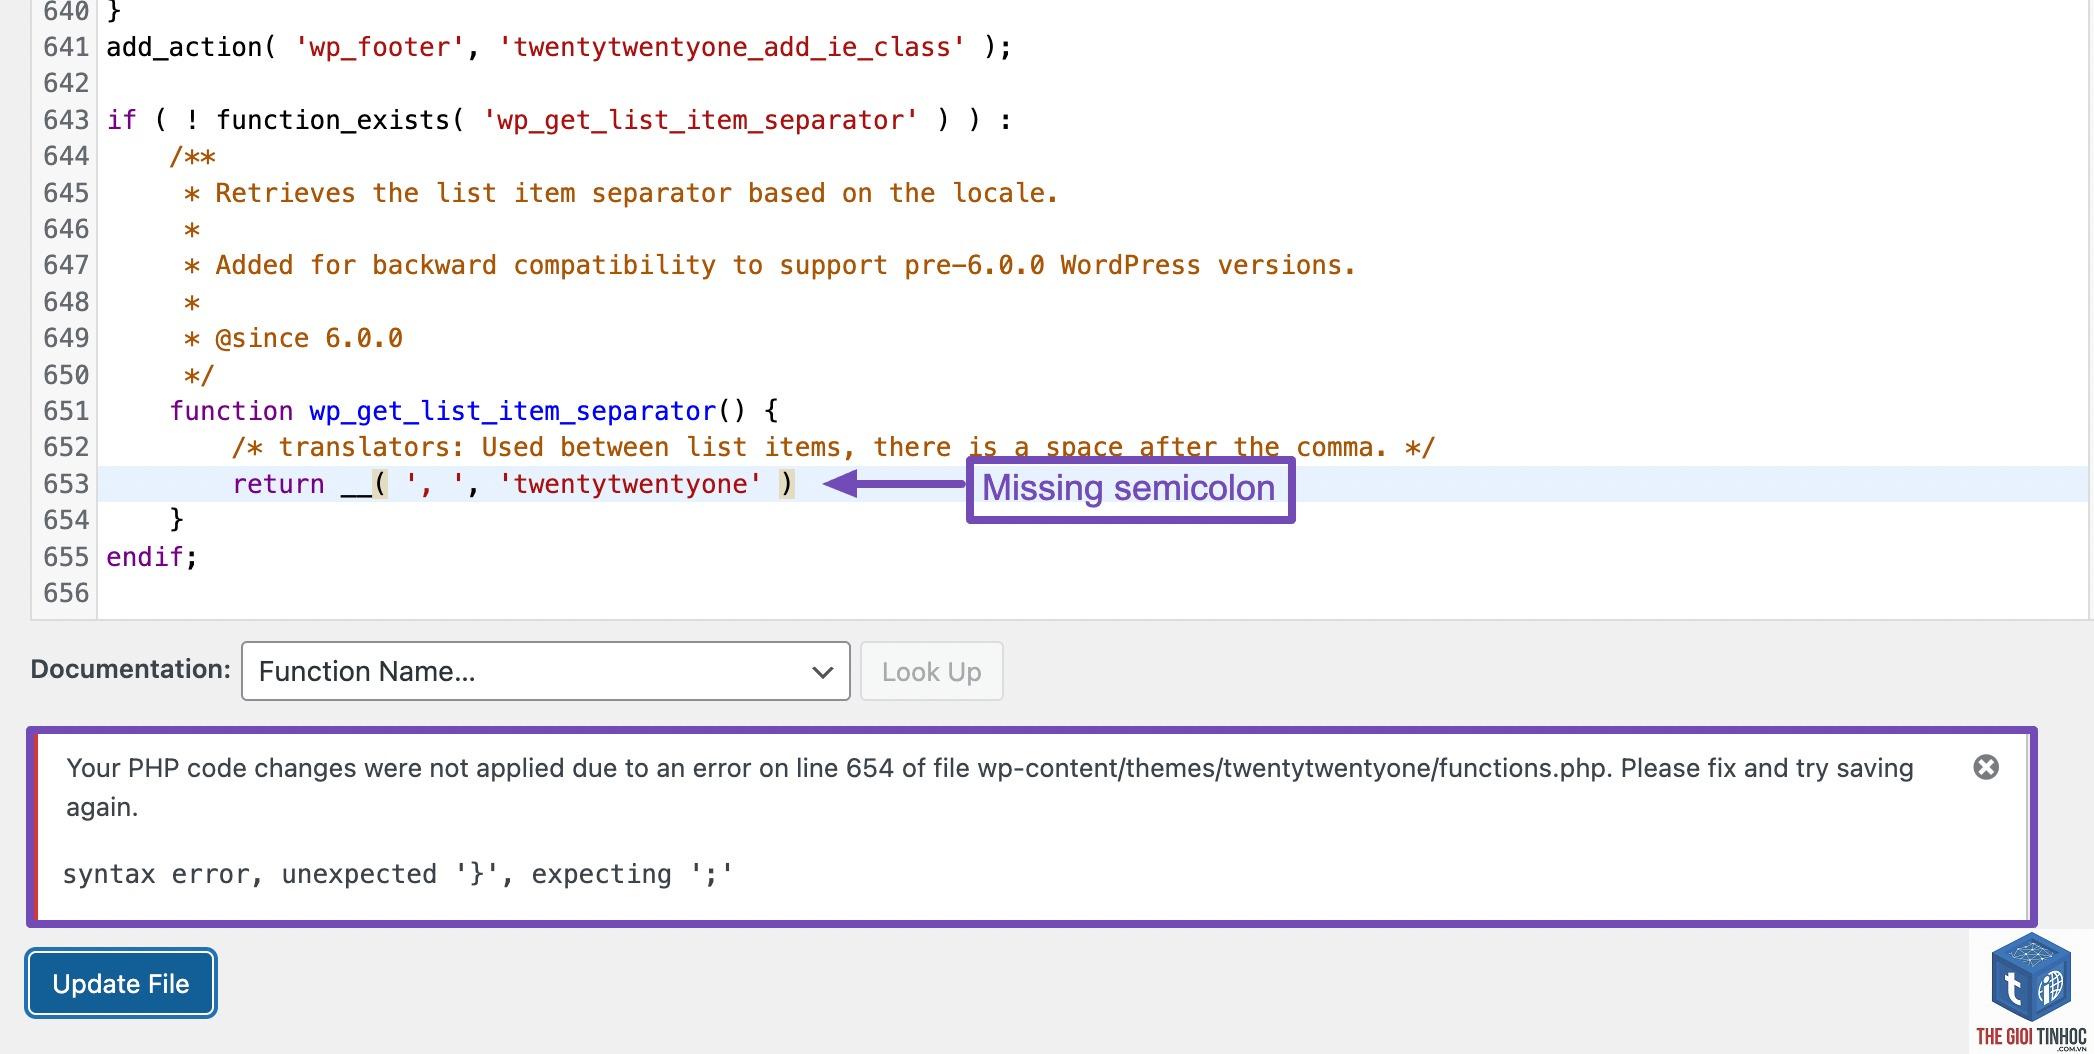The width and height of the screenshot is (2094, 1054).
Task: Click line number 641 in the gutter
Action: tap(66, 47)
